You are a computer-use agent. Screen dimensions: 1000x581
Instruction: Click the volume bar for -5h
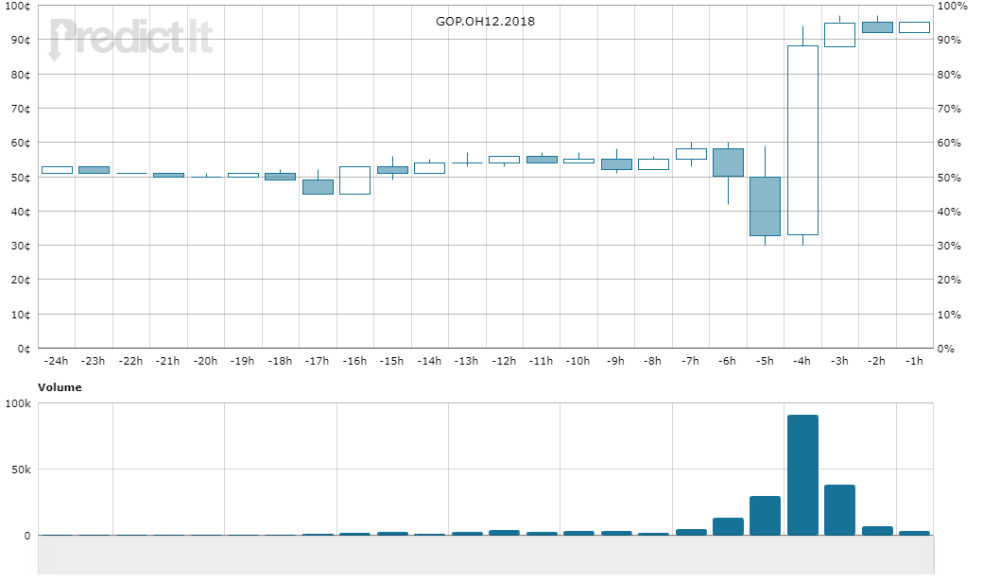pyautogui.click(x=765, y=516)
